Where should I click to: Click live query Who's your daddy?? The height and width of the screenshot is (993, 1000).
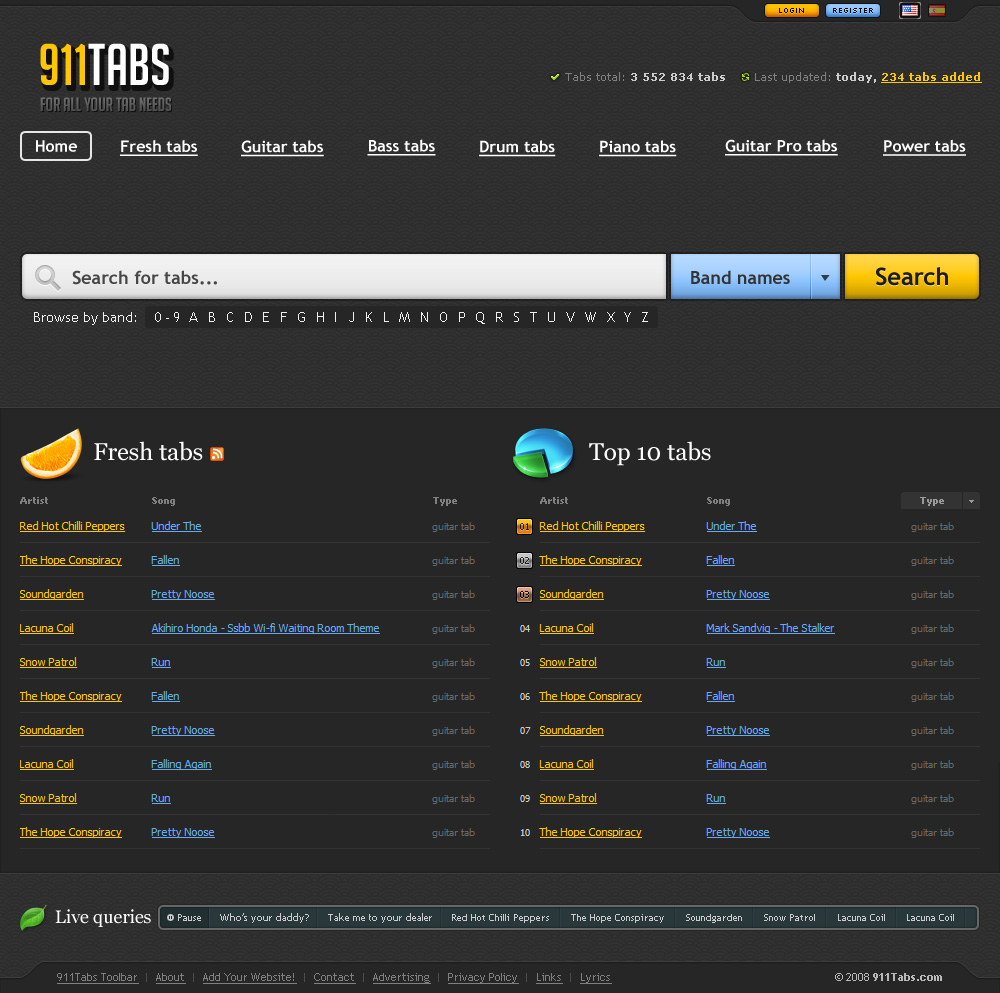(x=264, y=918)
